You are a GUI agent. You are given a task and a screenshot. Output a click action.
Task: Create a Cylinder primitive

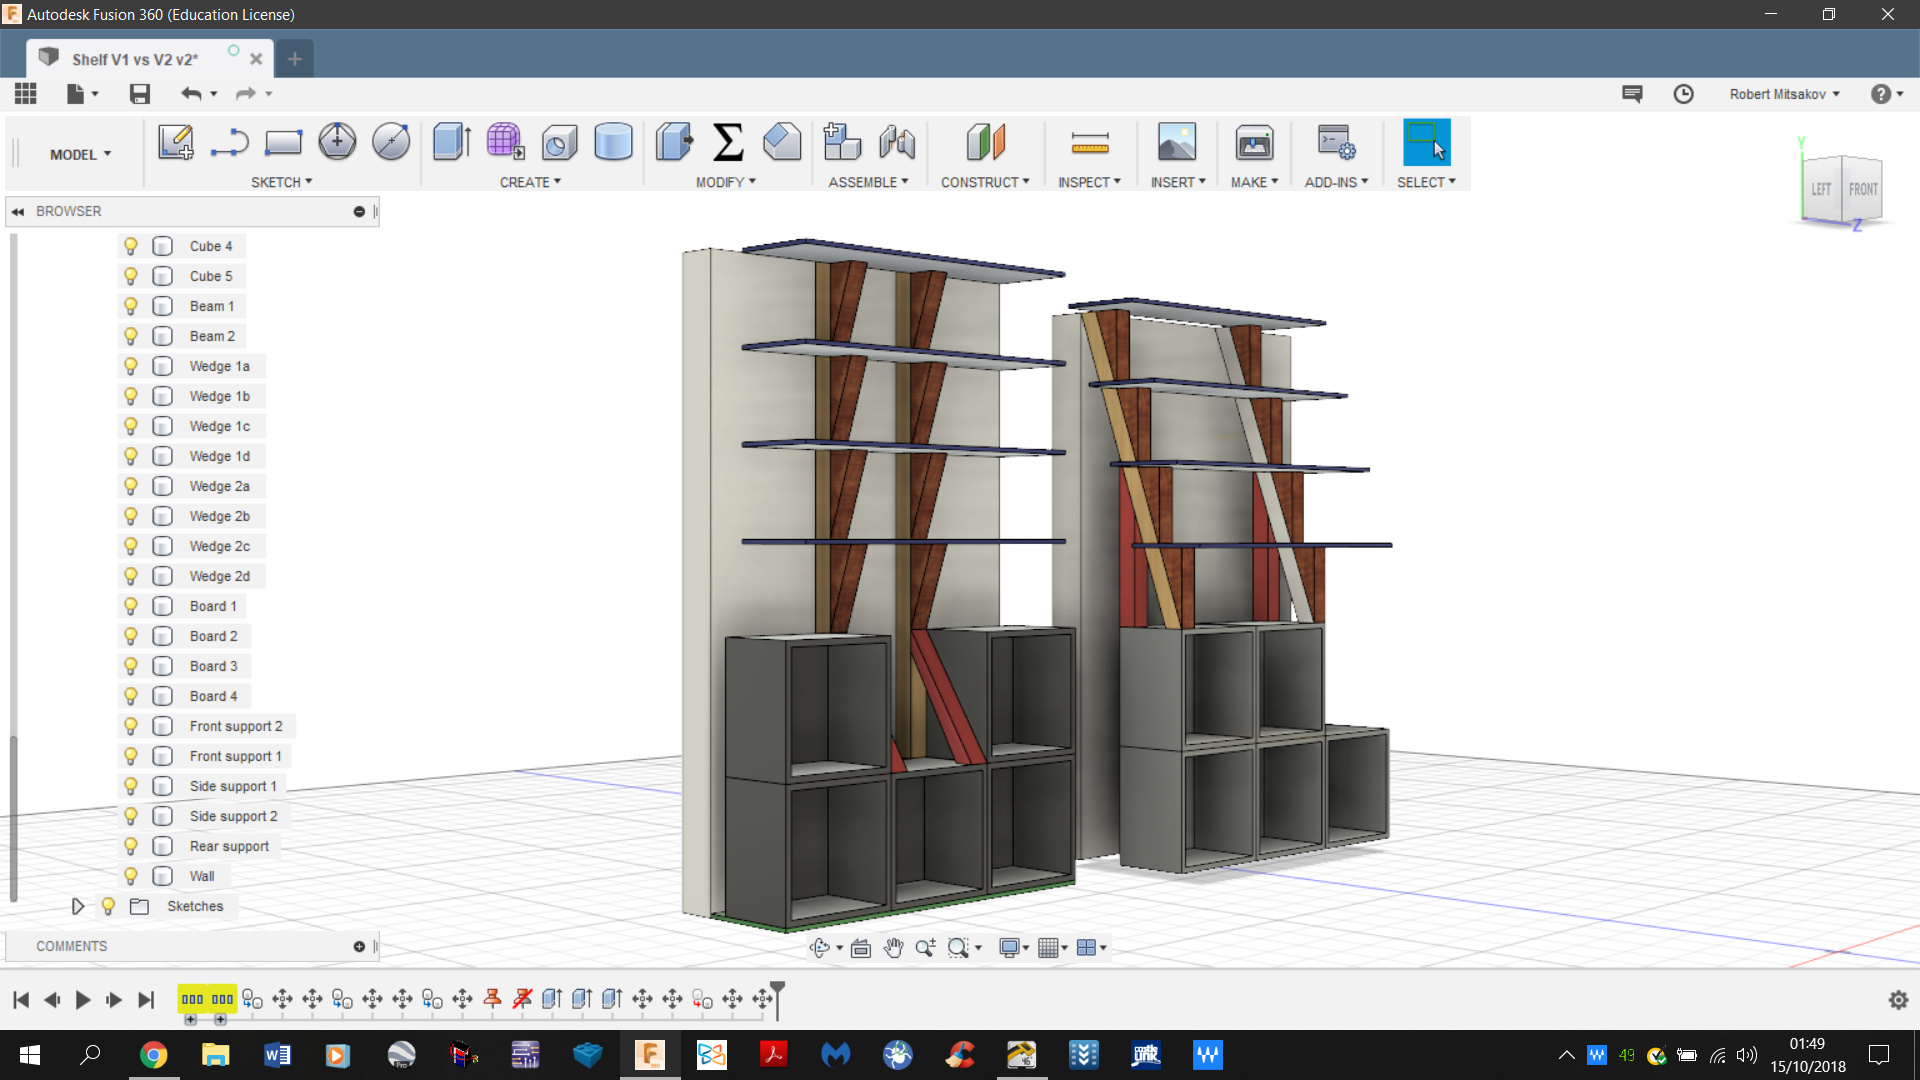pyautogui.click(x=613, y=142)
